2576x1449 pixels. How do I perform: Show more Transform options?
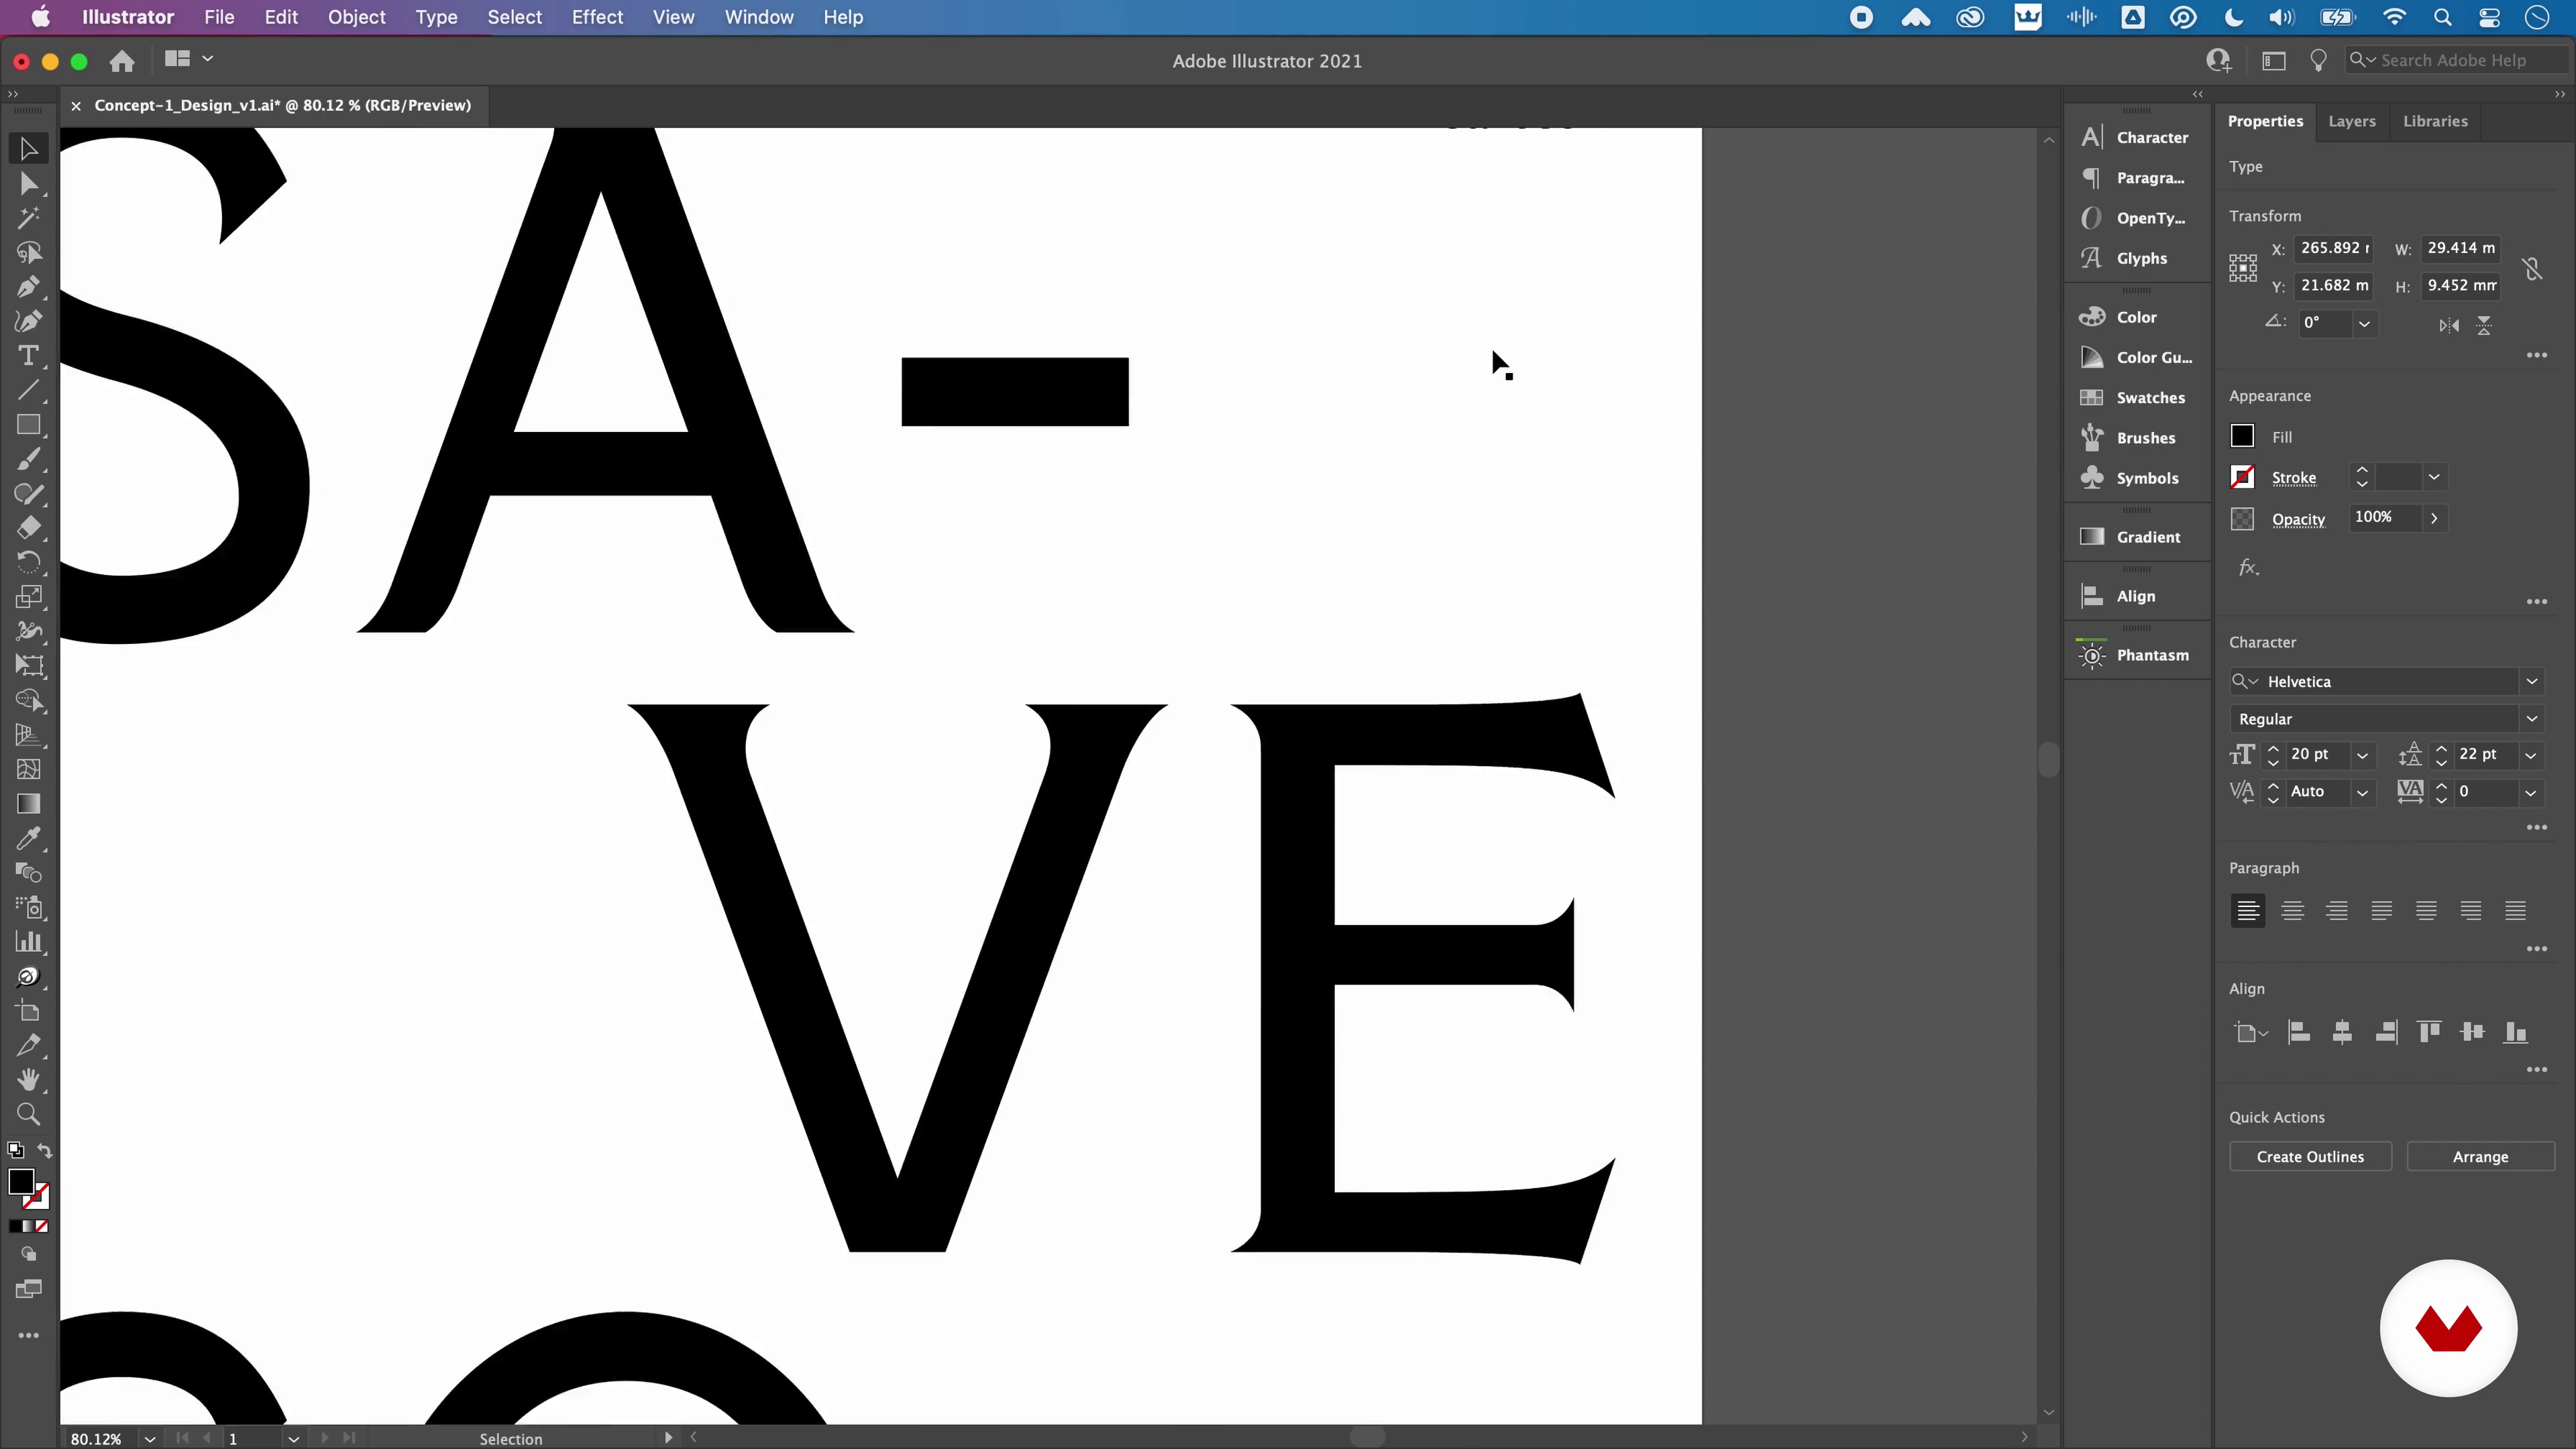pos(2537,355)
